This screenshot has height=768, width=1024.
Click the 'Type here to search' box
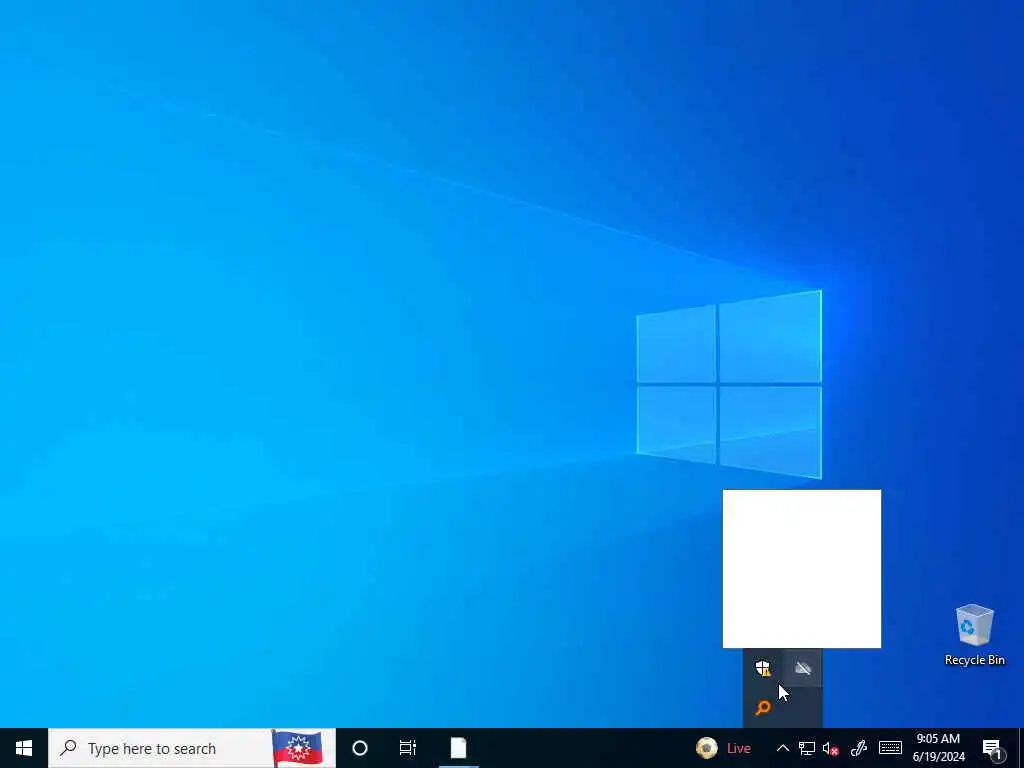(192, 748)
